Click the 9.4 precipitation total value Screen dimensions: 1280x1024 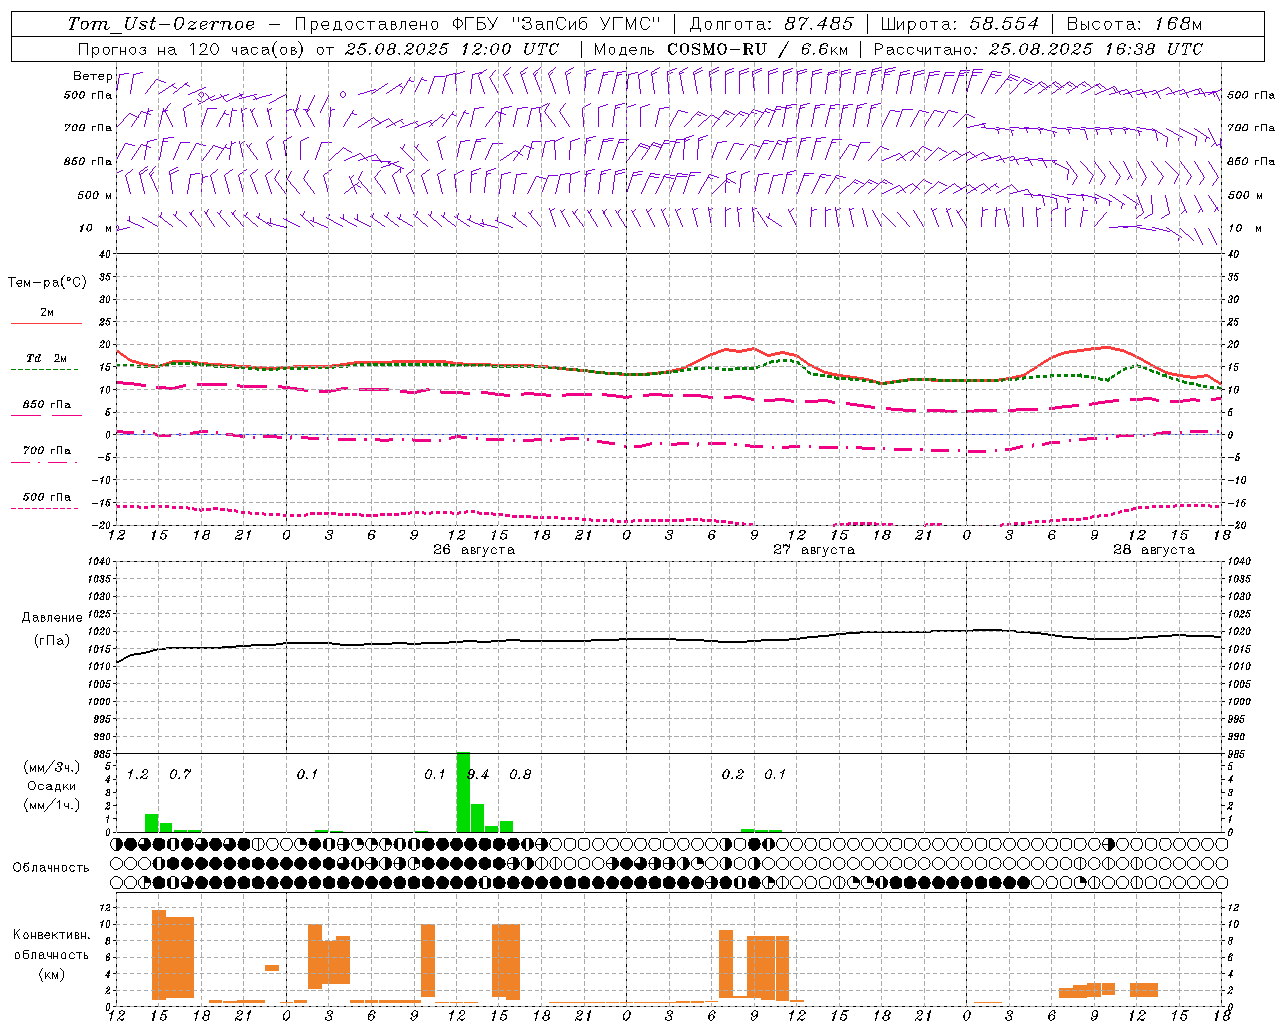[x=479, y=775]
